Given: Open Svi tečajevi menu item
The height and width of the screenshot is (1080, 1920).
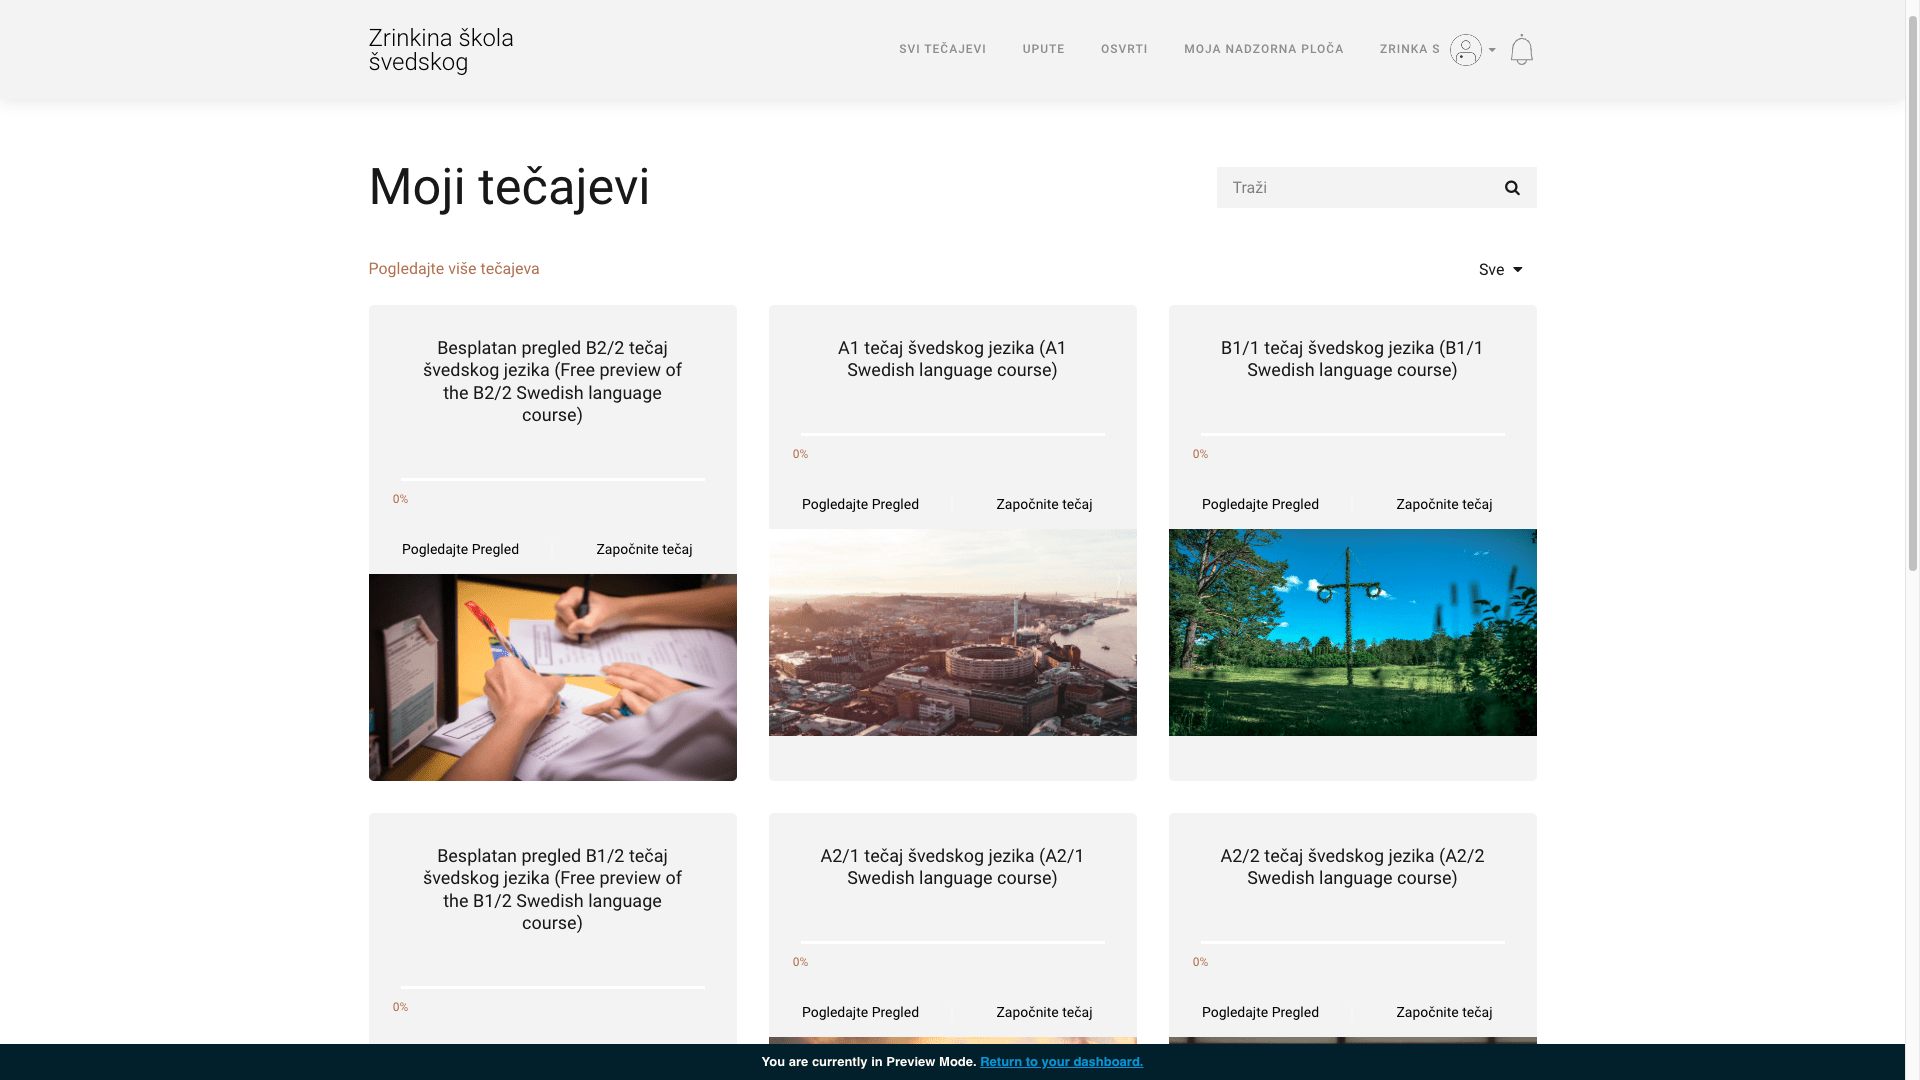Looking at the screenshot, I should click(942, 49).
